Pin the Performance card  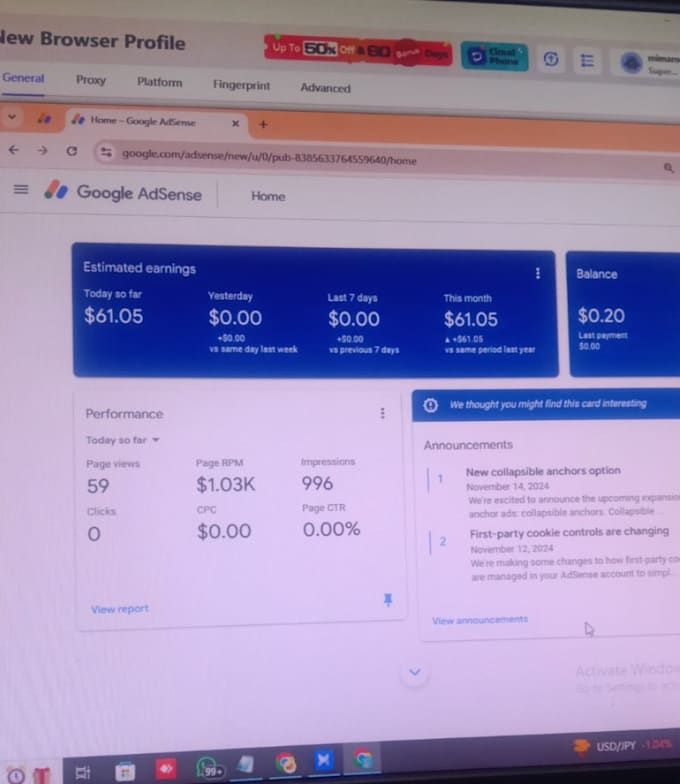click(388, 600)
